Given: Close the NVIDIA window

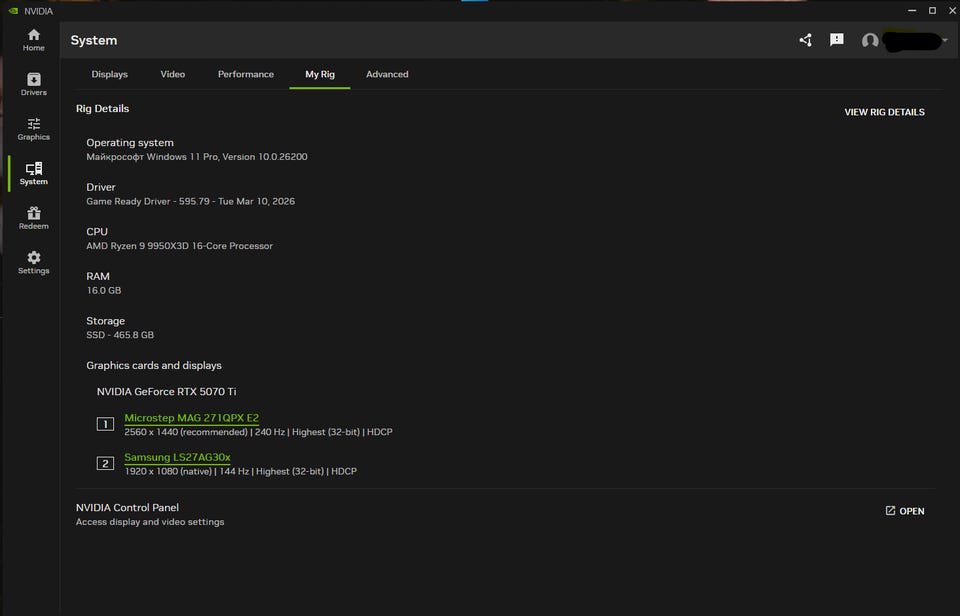Looking at the screenshot, I should tap(953, 10).
